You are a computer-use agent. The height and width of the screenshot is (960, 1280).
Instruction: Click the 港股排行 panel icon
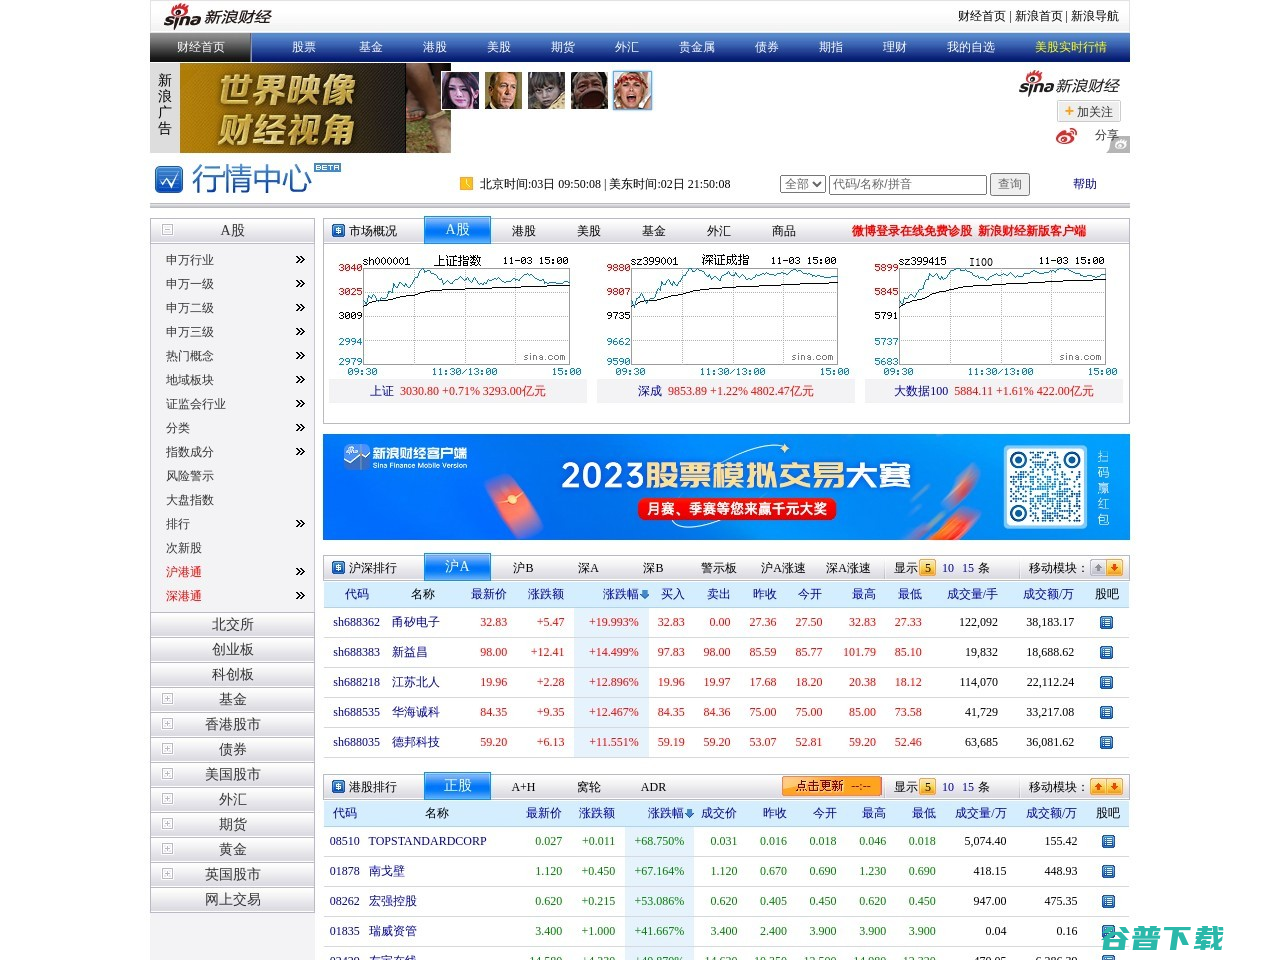point(338,787)
